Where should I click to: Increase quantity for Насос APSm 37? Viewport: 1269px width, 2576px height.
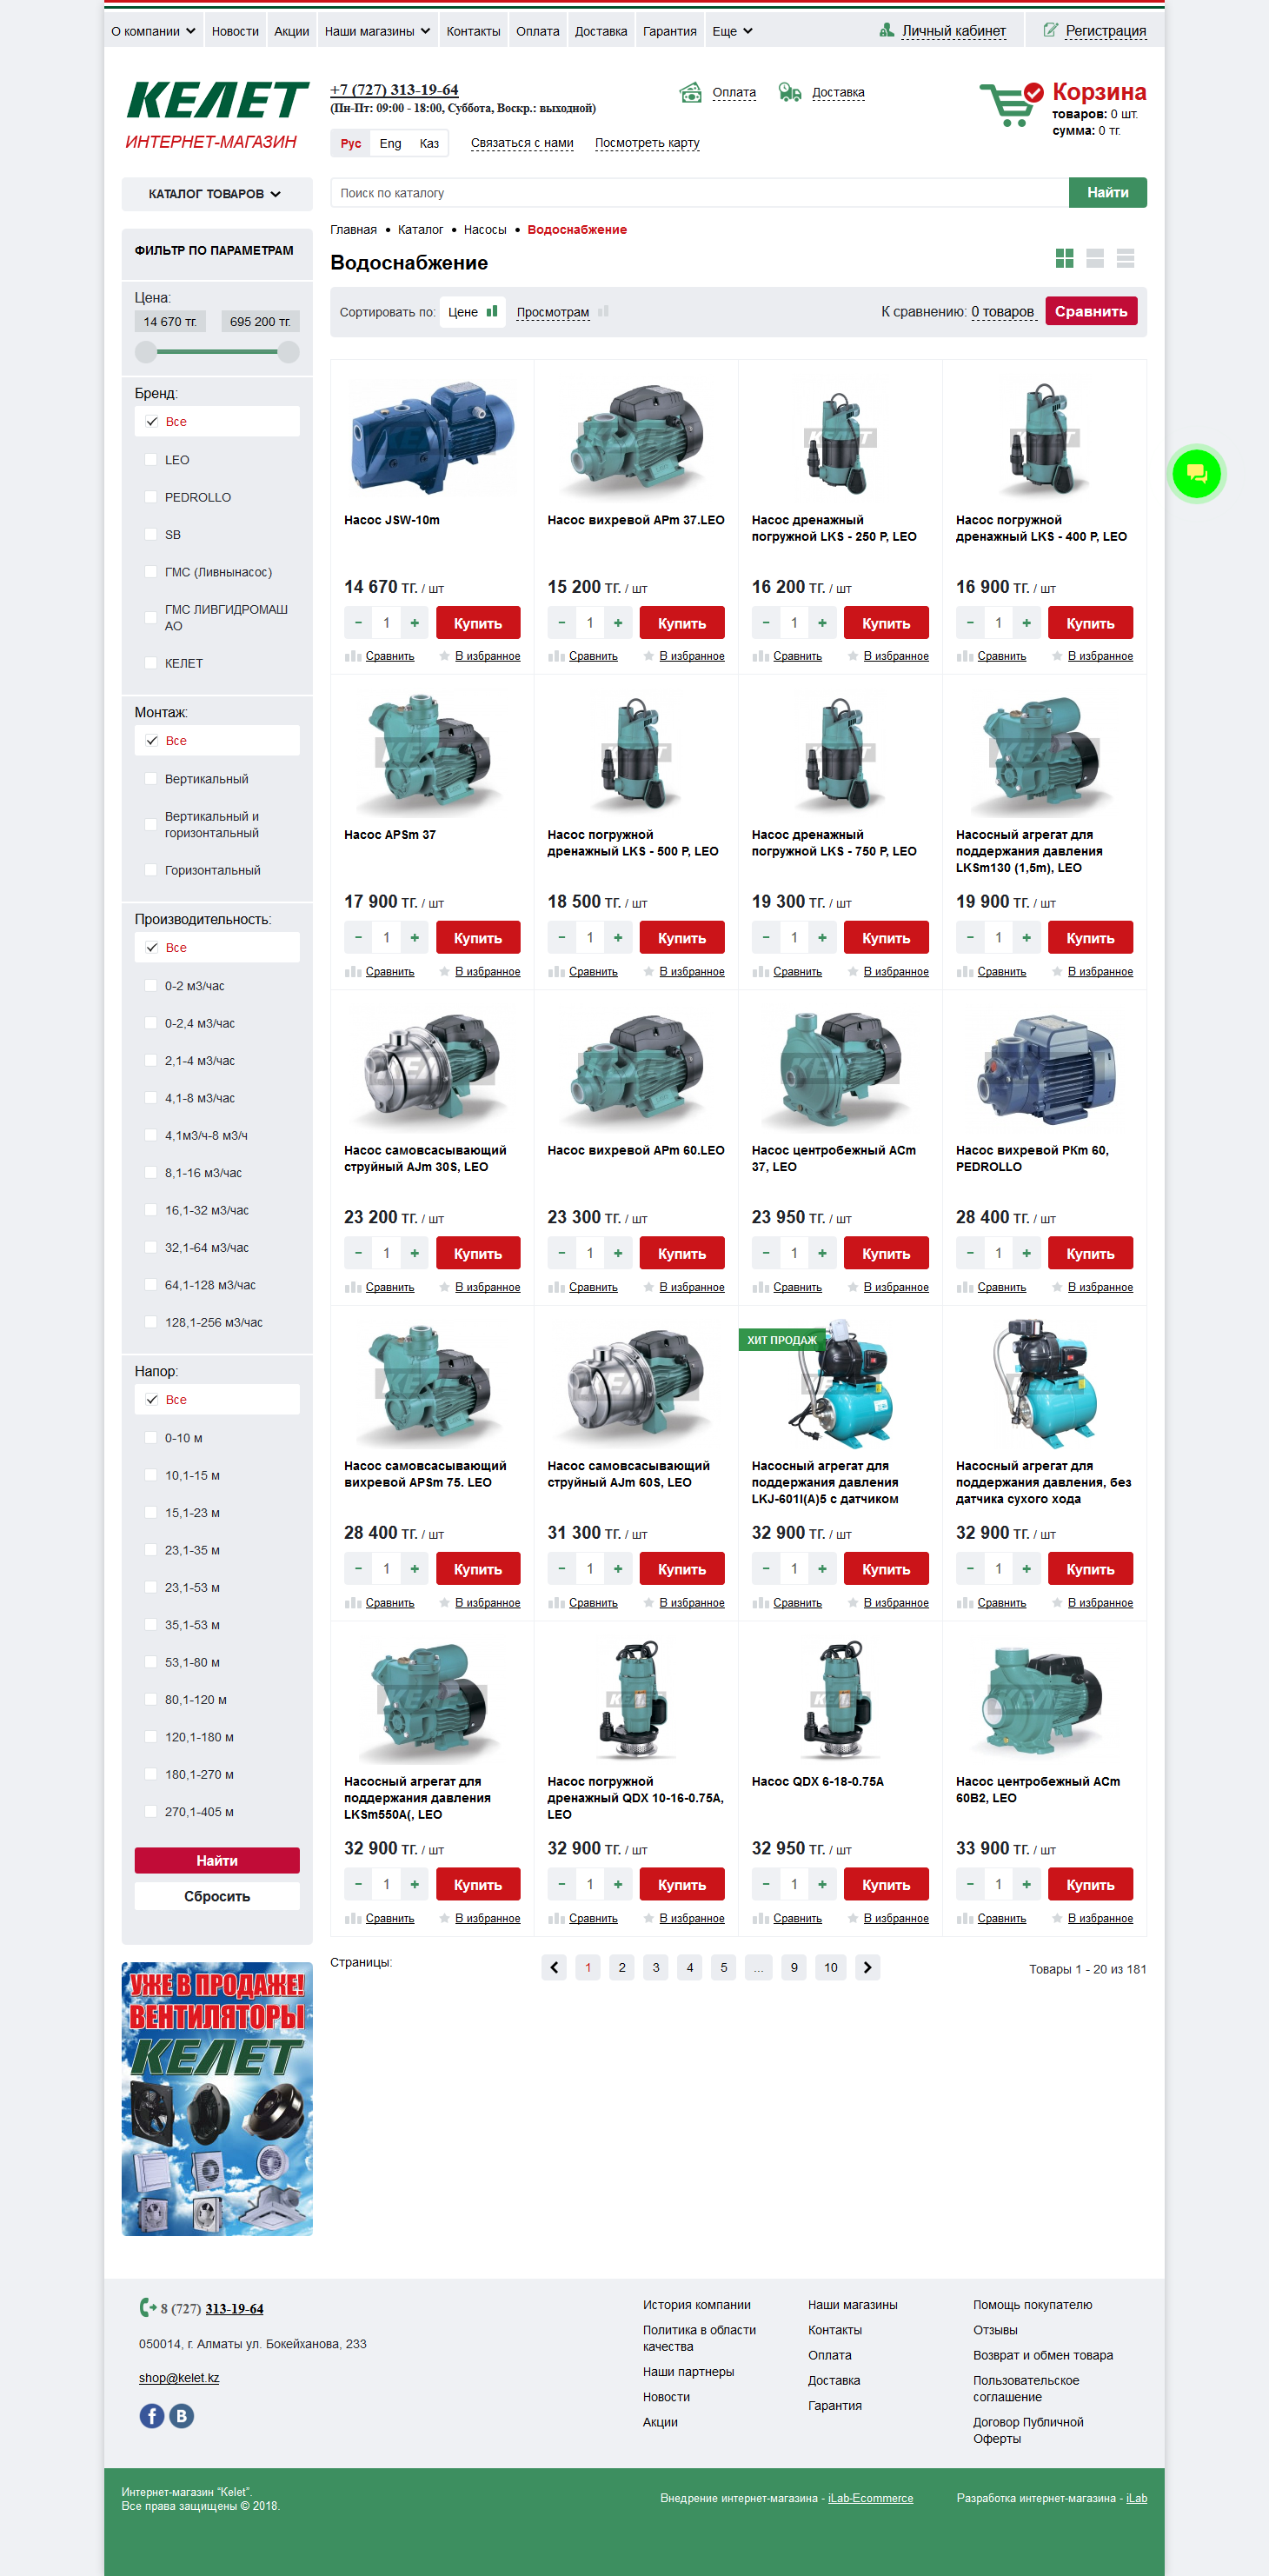point(415,938)
